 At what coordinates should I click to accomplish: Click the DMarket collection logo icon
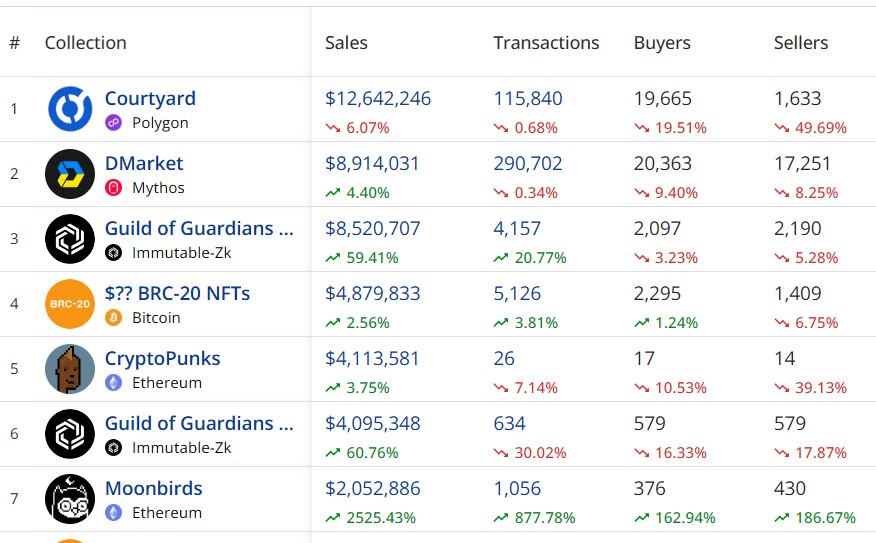[x=70, y=174]
